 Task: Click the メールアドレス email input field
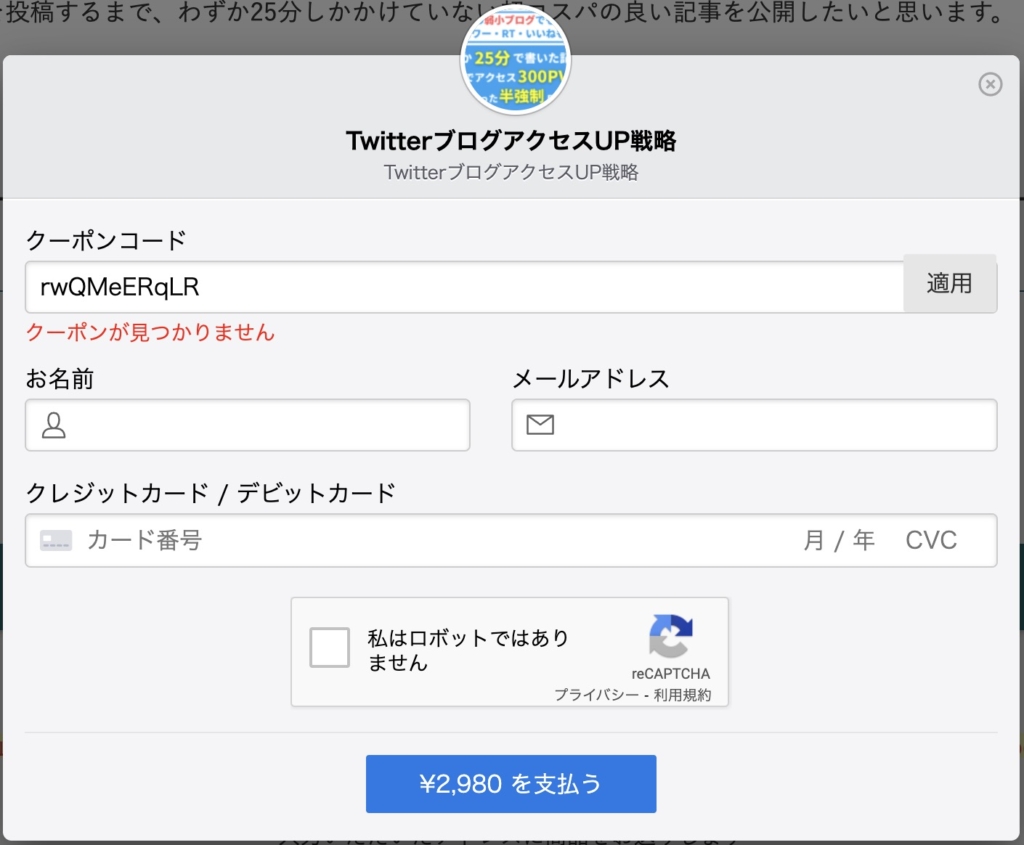coord(754,425)
